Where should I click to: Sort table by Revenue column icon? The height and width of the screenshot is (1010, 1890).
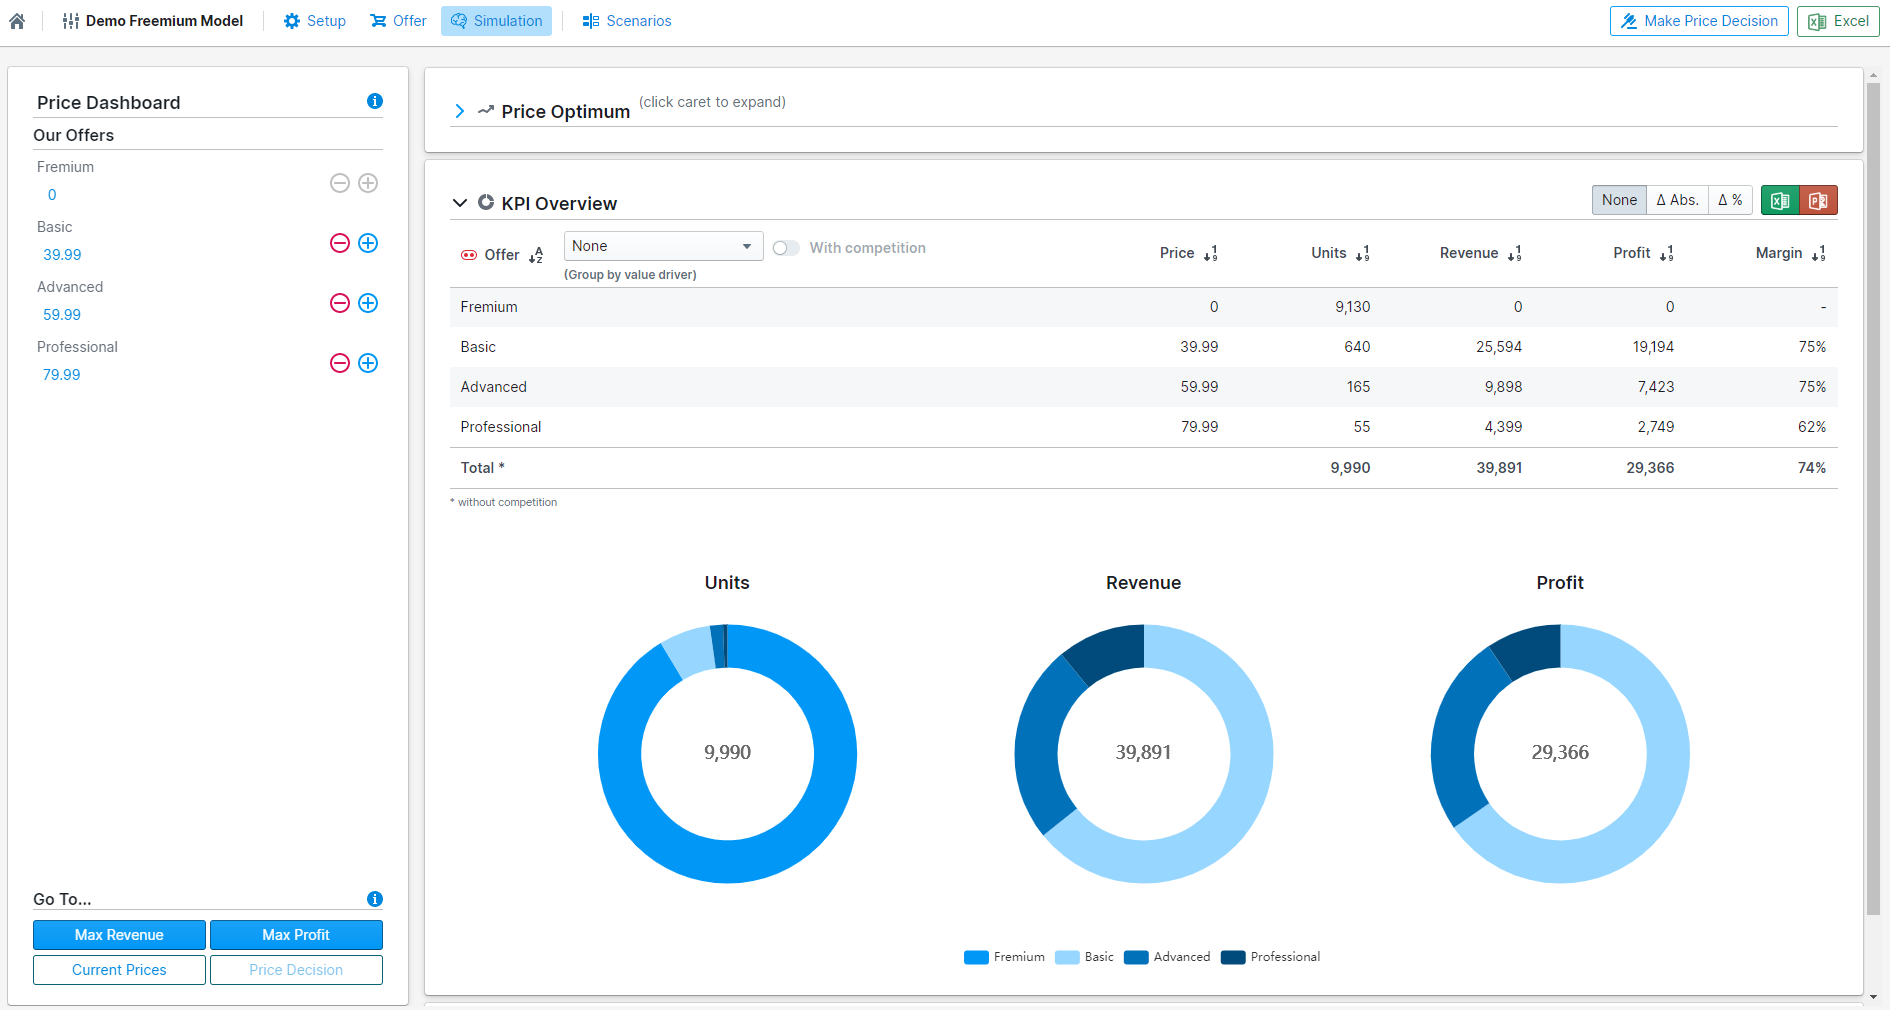click(1514, 254)
